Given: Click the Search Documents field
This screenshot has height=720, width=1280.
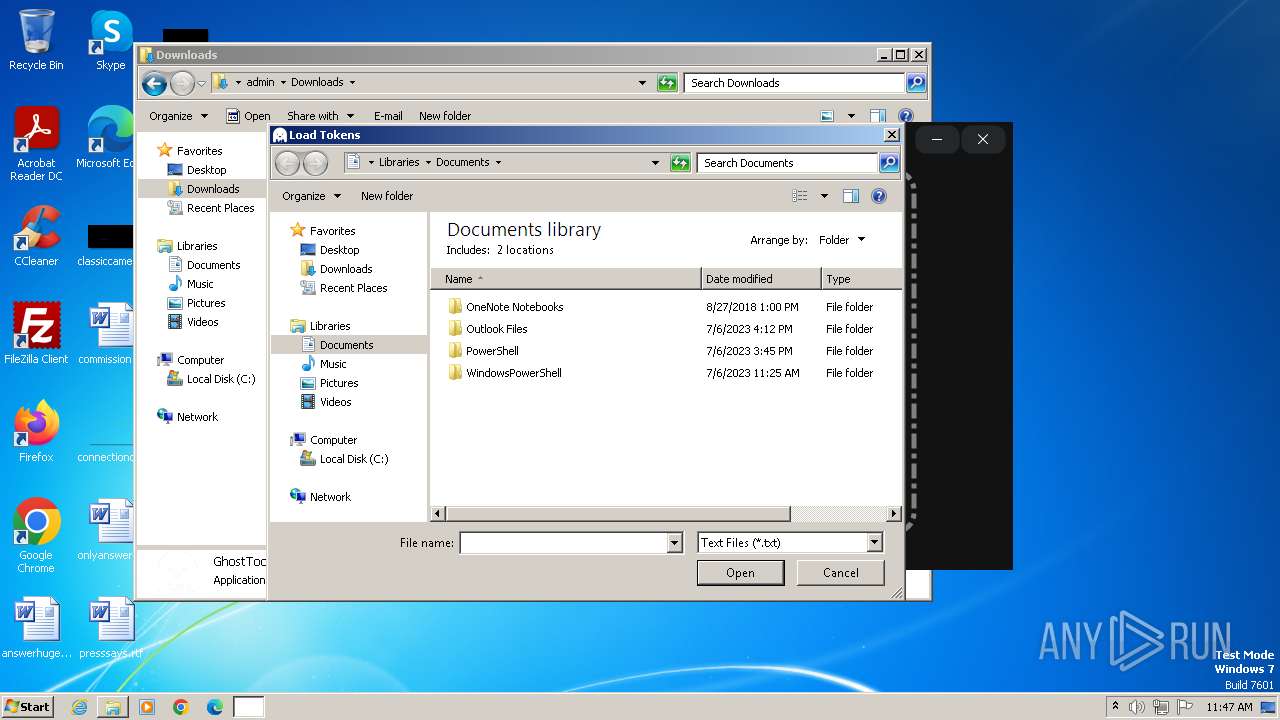Looking at the screenshot, I should 788,163.
